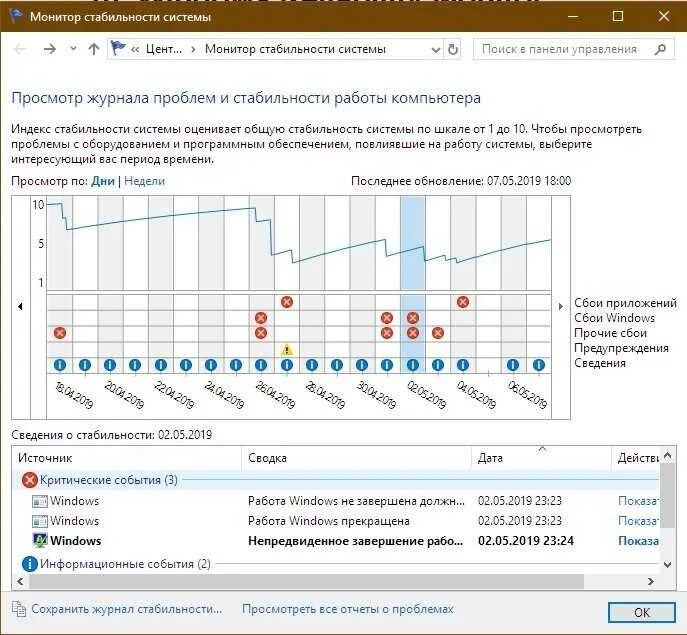The width and height of the screenshot is (687, 635).
Task: Click the search magnifier icon
Action: (660, 49)
